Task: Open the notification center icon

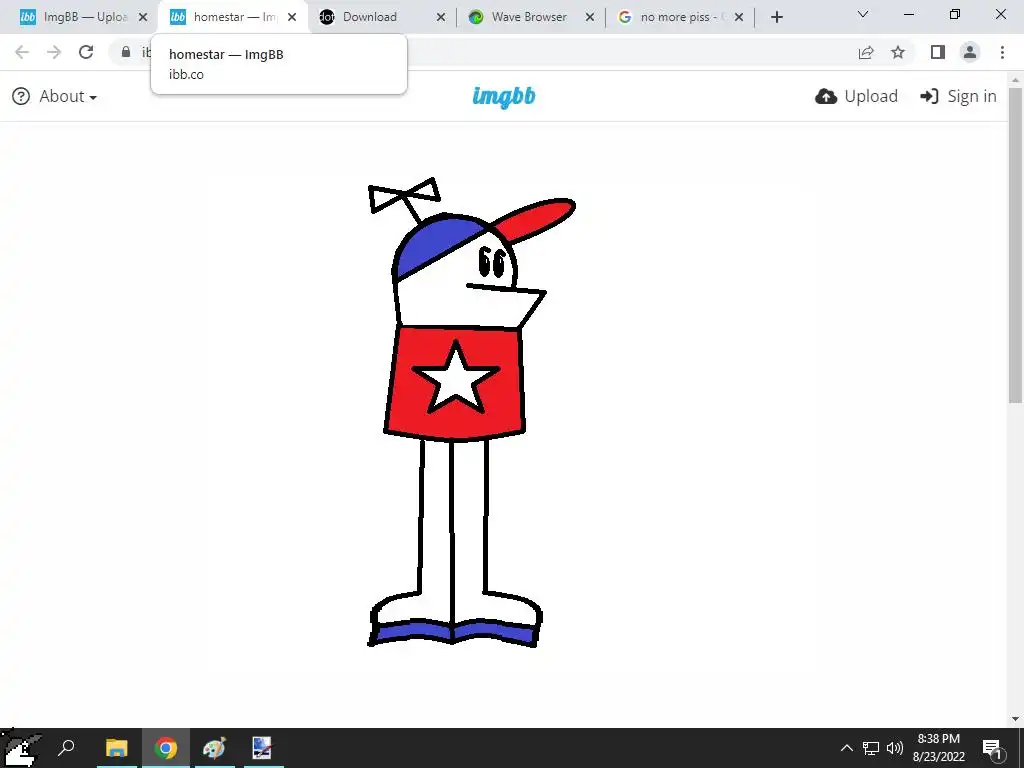Action: tap(992, 748)
